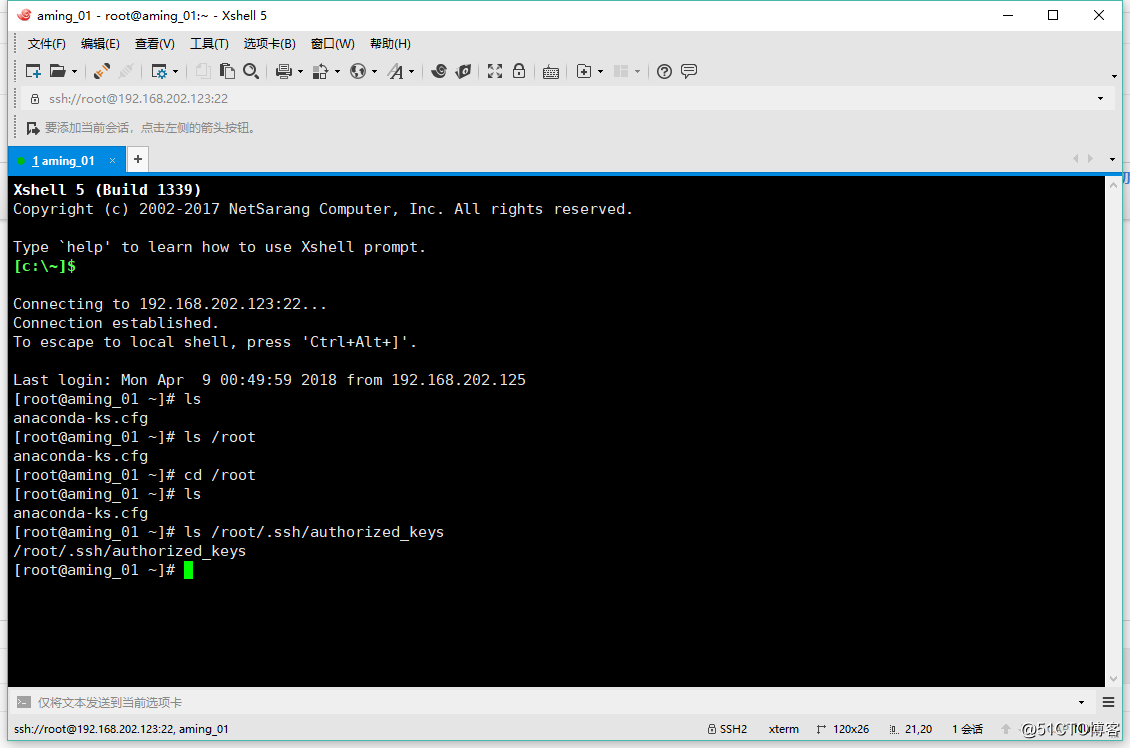Click the 1 会话 session count status entry
Screen dimensions: 1130x748
coord(967,729)
